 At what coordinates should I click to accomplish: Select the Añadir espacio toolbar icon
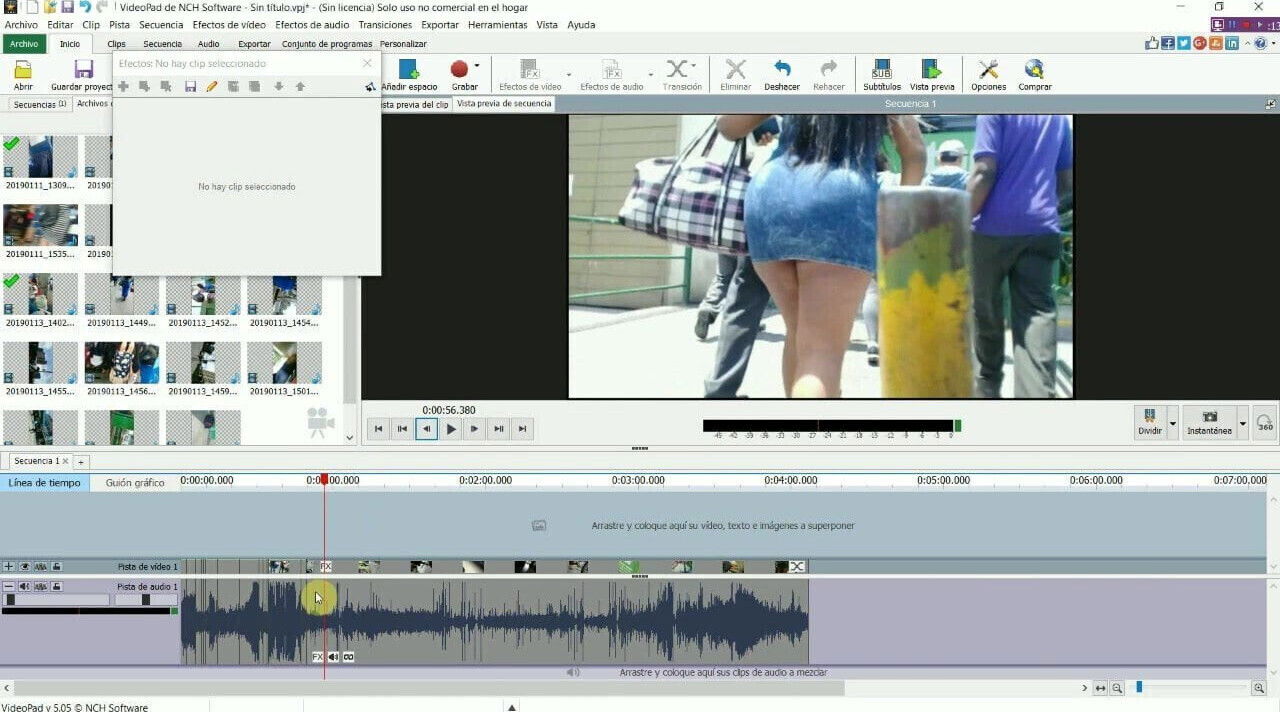coord(408,70)
